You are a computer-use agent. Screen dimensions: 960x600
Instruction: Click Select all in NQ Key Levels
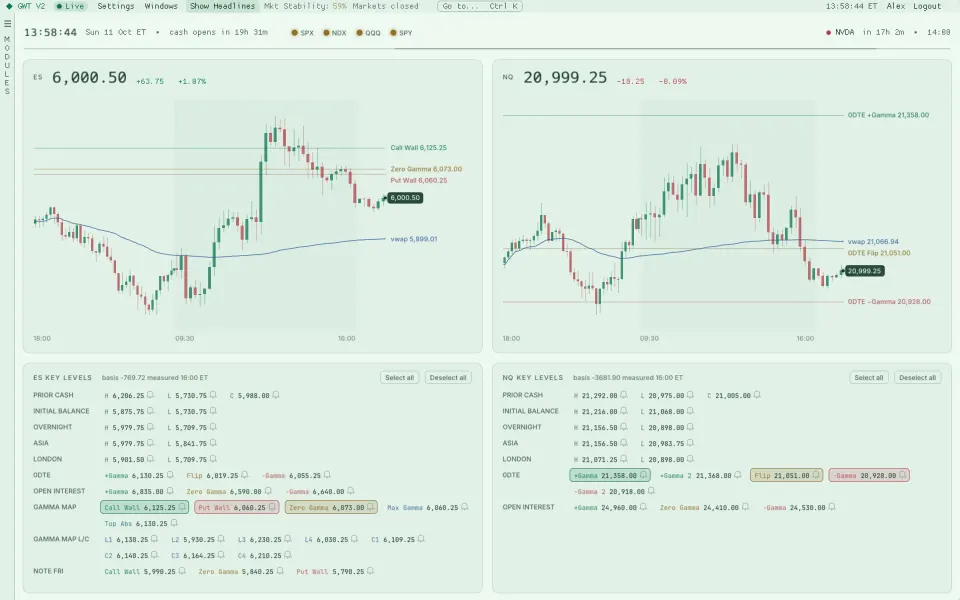coord(869,378)
